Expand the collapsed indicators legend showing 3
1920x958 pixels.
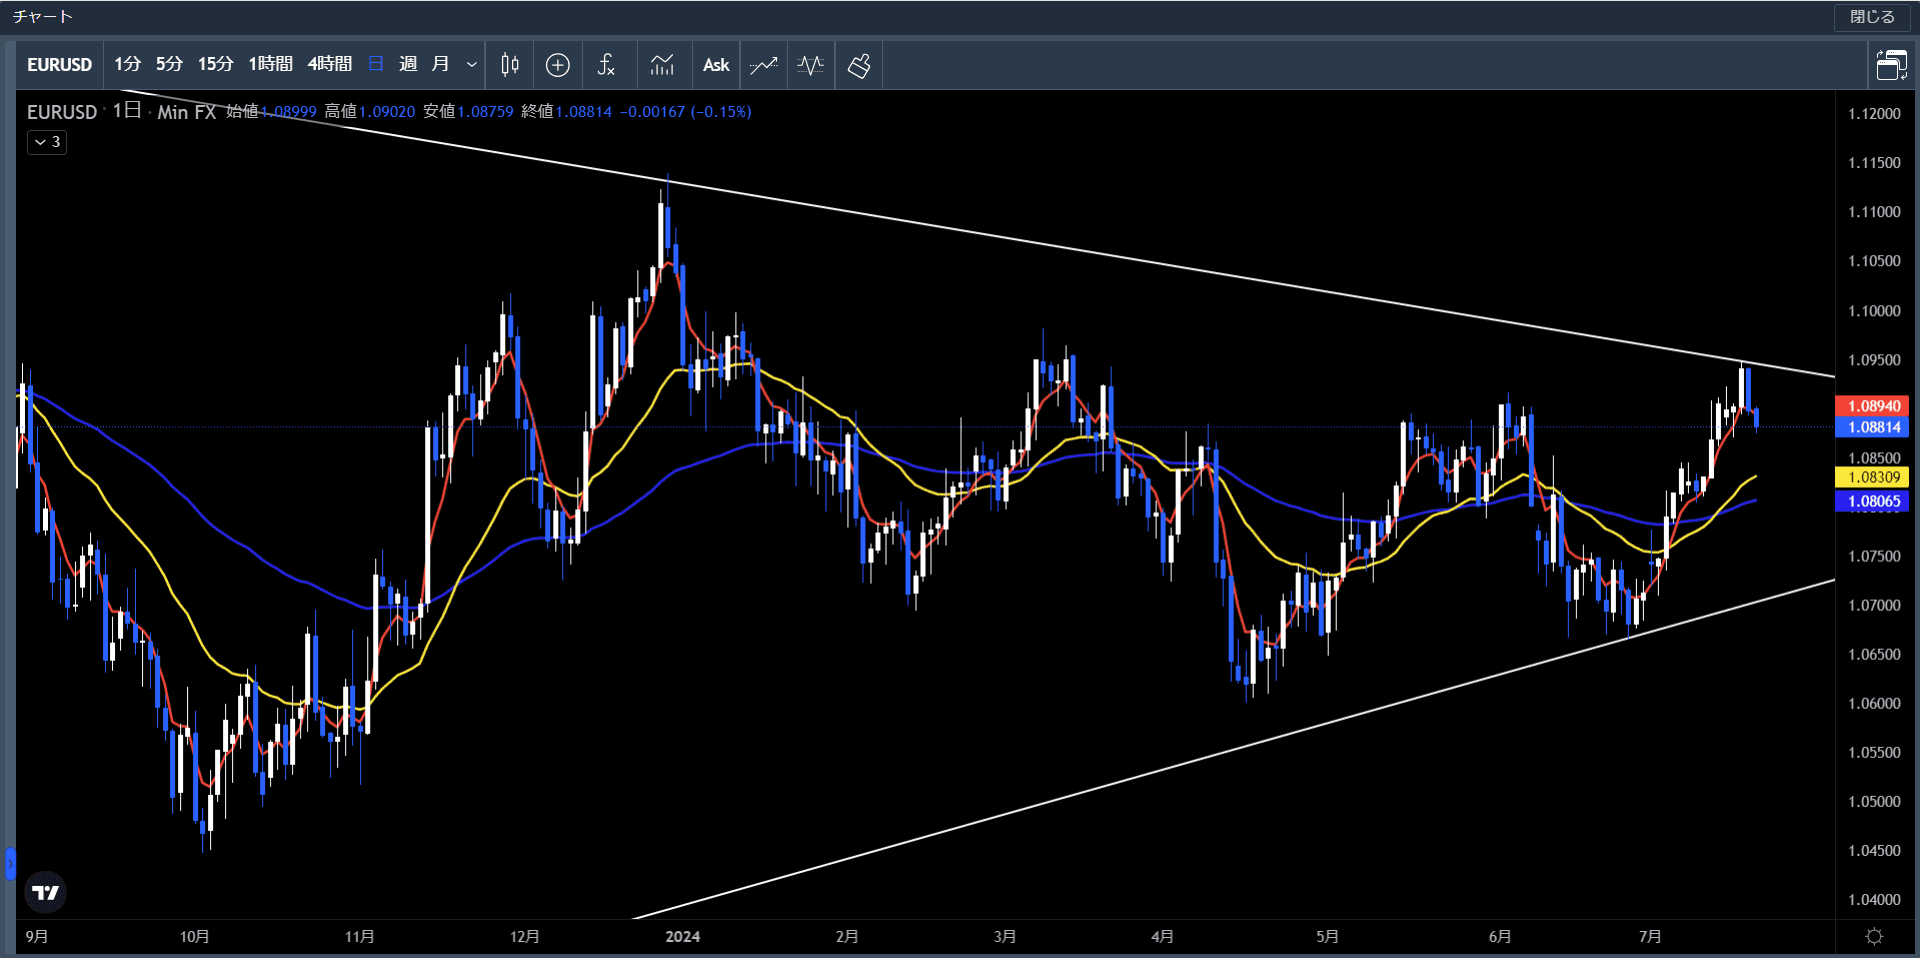pyautogui.click(x=47, y=142)
